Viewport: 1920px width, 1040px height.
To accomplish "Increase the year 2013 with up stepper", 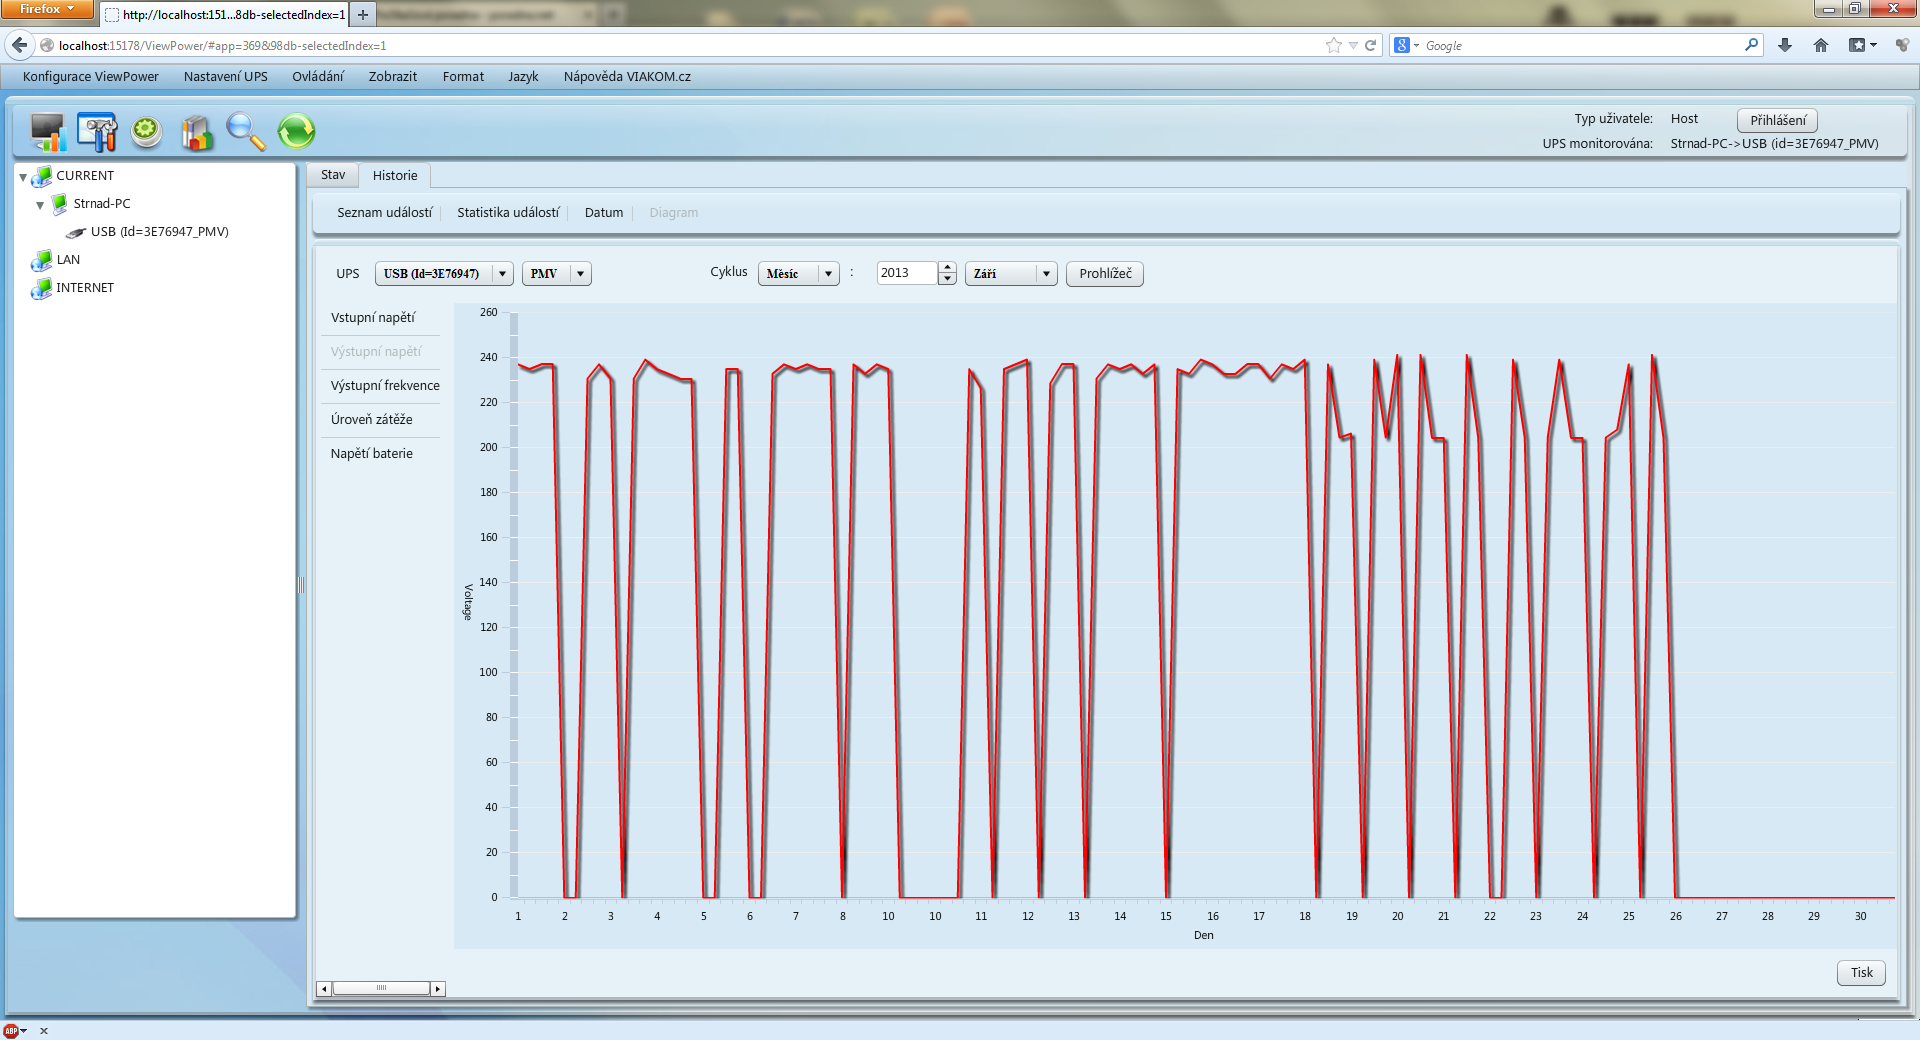I will [947, 267].
